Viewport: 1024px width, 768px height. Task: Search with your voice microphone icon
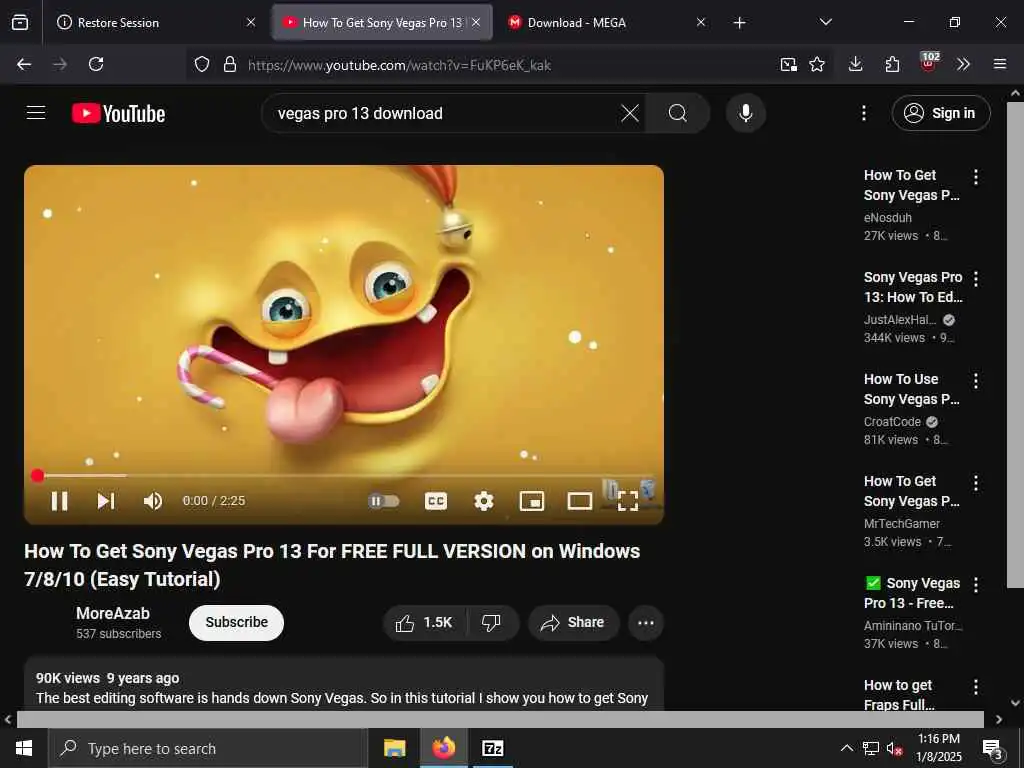[746, 114]
